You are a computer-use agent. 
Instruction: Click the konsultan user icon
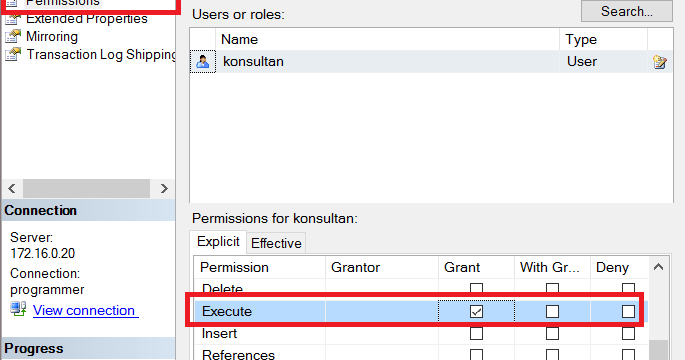coord(203,62)
